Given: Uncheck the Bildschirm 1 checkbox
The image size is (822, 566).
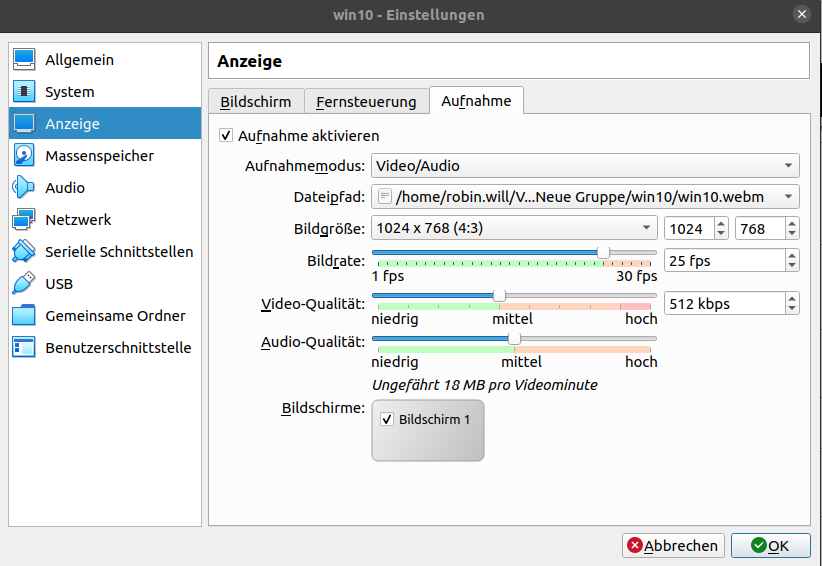Looking at the screenshot, I should tap(387, 420).
